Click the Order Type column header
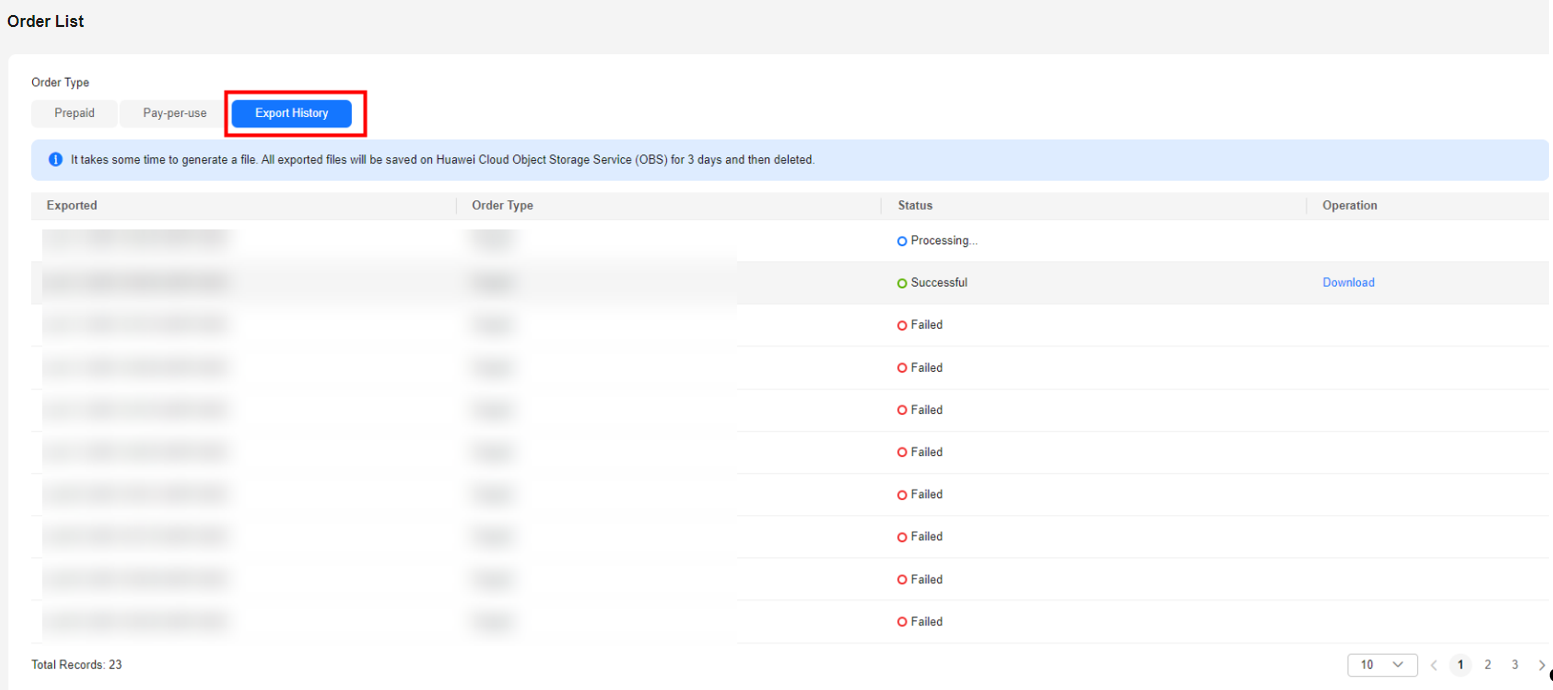The image size is (1553, 690). point(502,205)
